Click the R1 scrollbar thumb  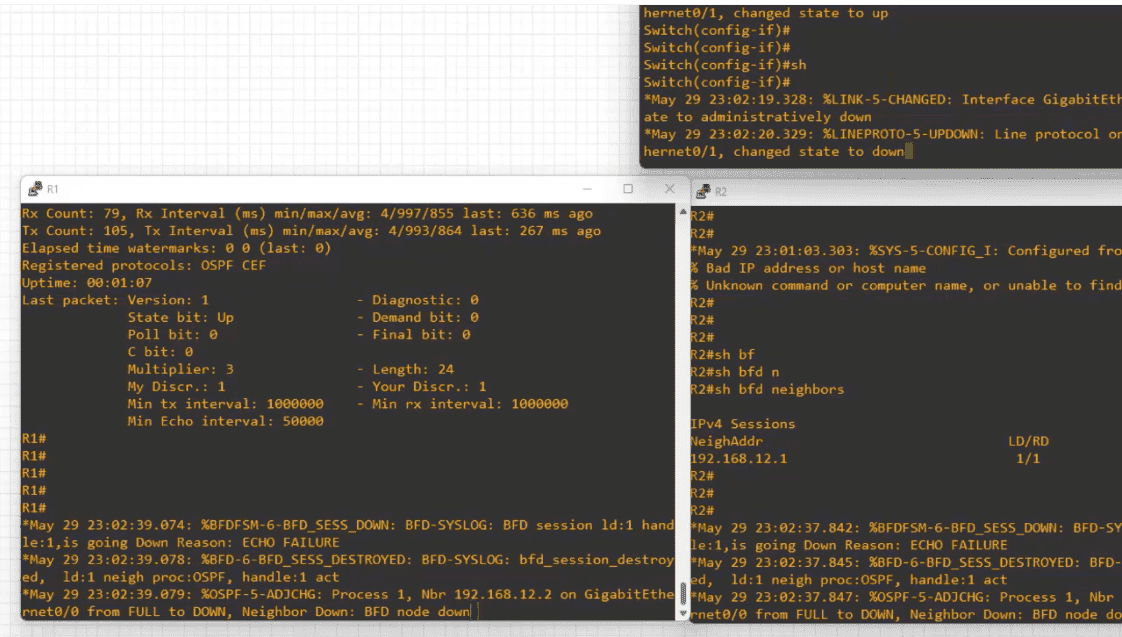click(684, 592)
